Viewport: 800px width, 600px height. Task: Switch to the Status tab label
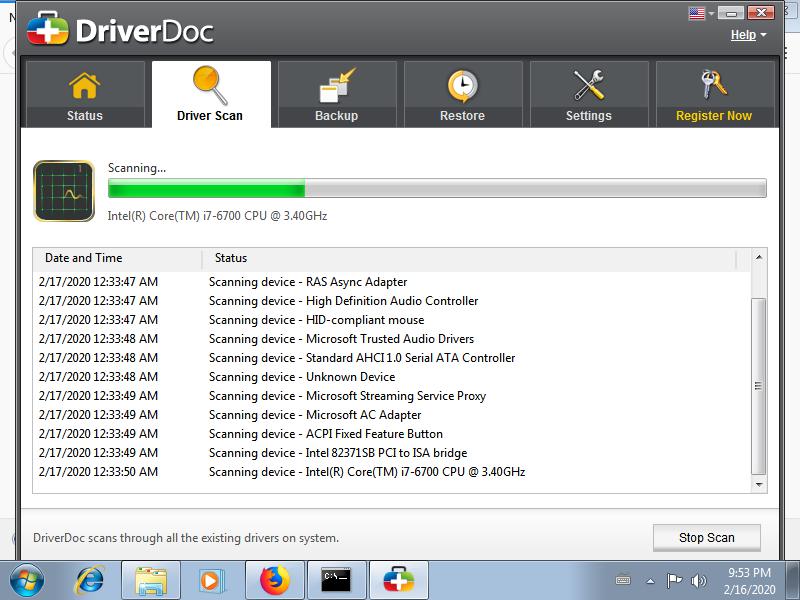coord(85,116)
